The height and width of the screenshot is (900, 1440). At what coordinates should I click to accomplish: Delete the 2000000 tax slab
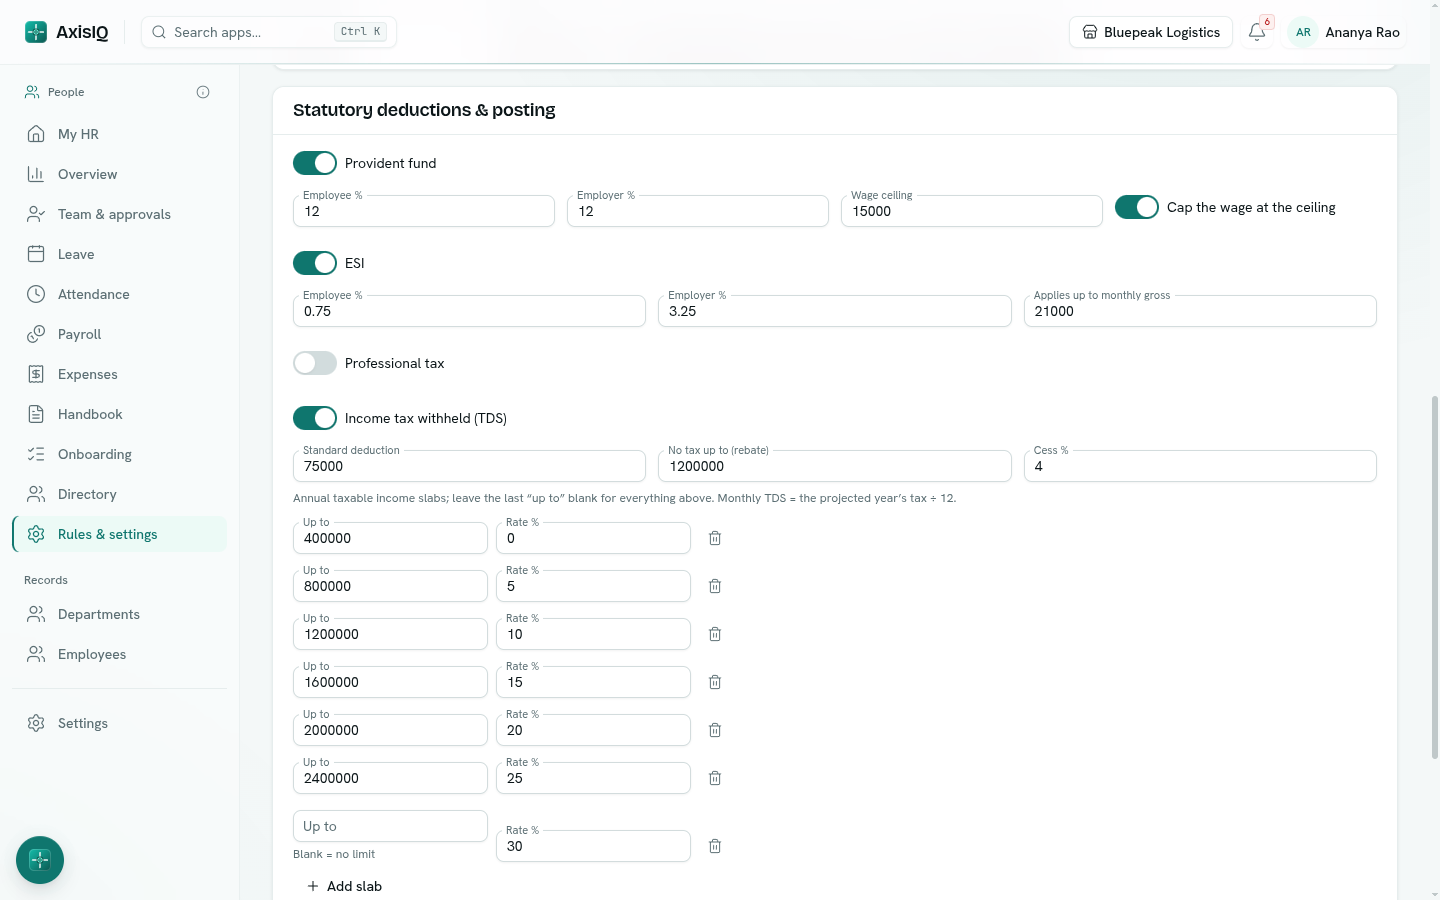715,730
